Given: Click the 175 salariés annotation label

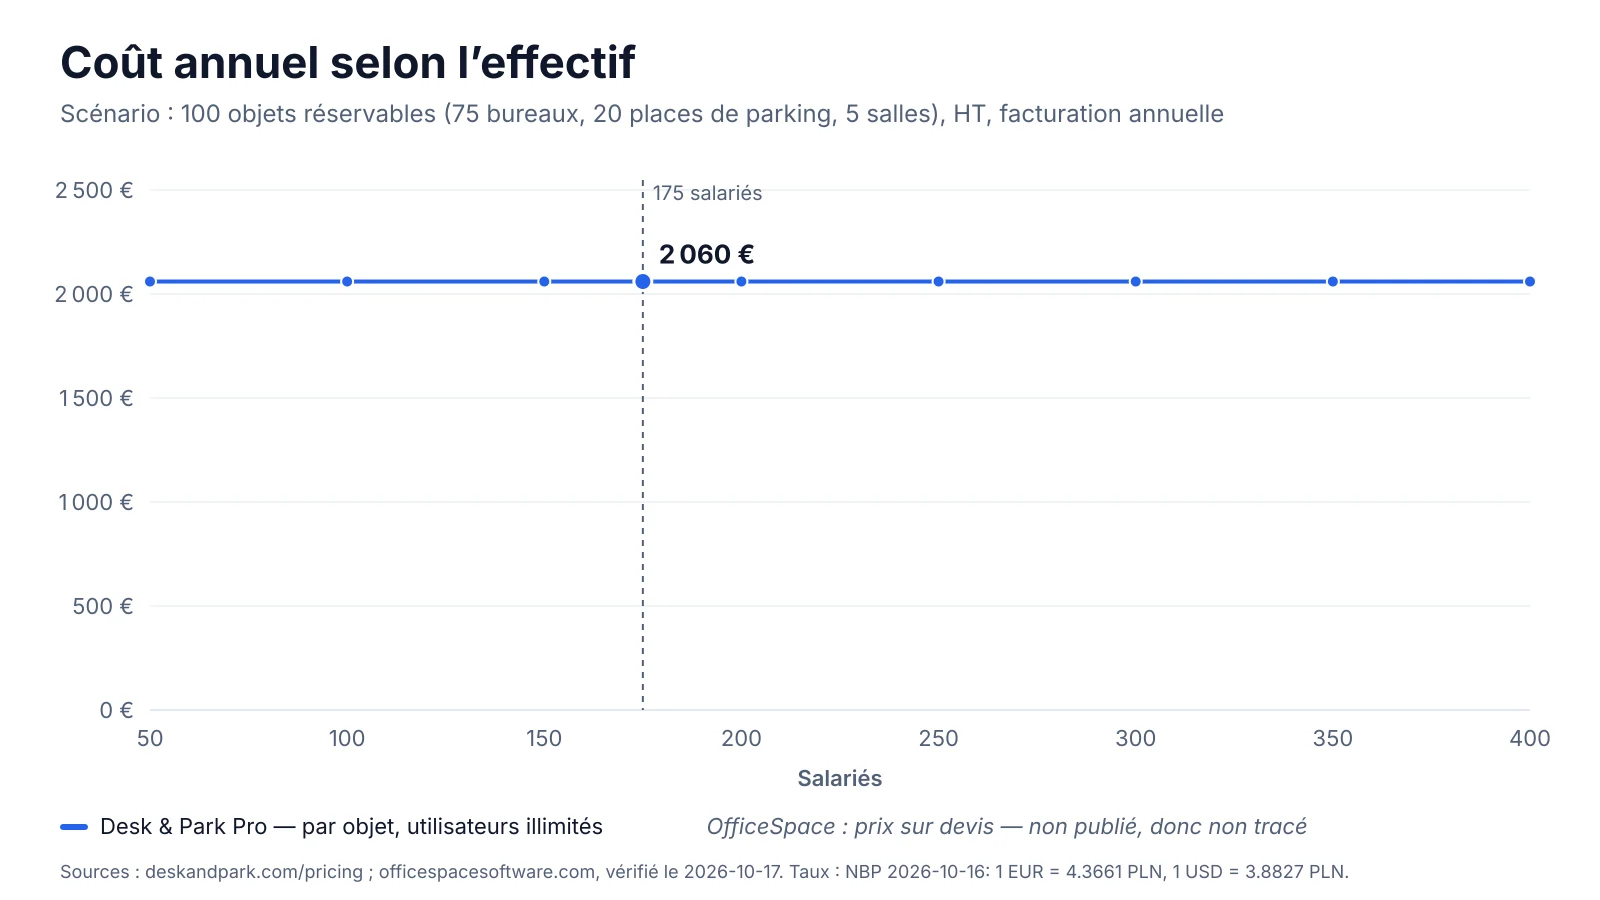Looking at the screenshot, I should (707, 193).
